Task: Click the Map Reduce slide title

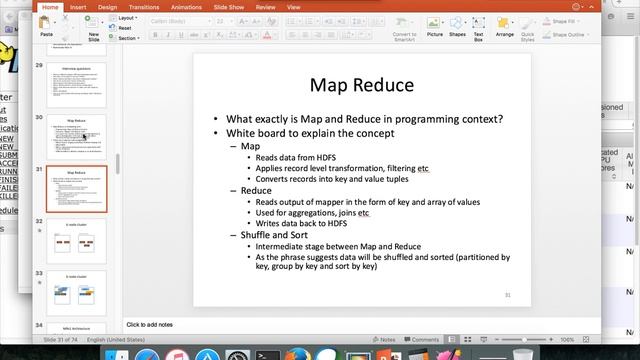Action: coord(362,85)
